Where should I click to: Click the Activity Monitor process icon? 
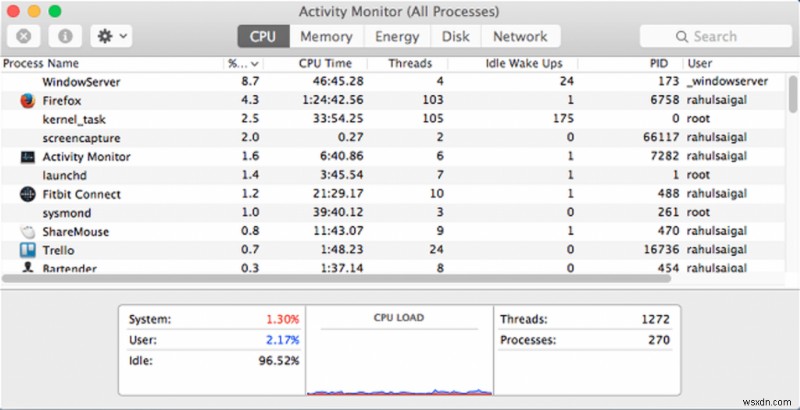(x=28, y=157)
